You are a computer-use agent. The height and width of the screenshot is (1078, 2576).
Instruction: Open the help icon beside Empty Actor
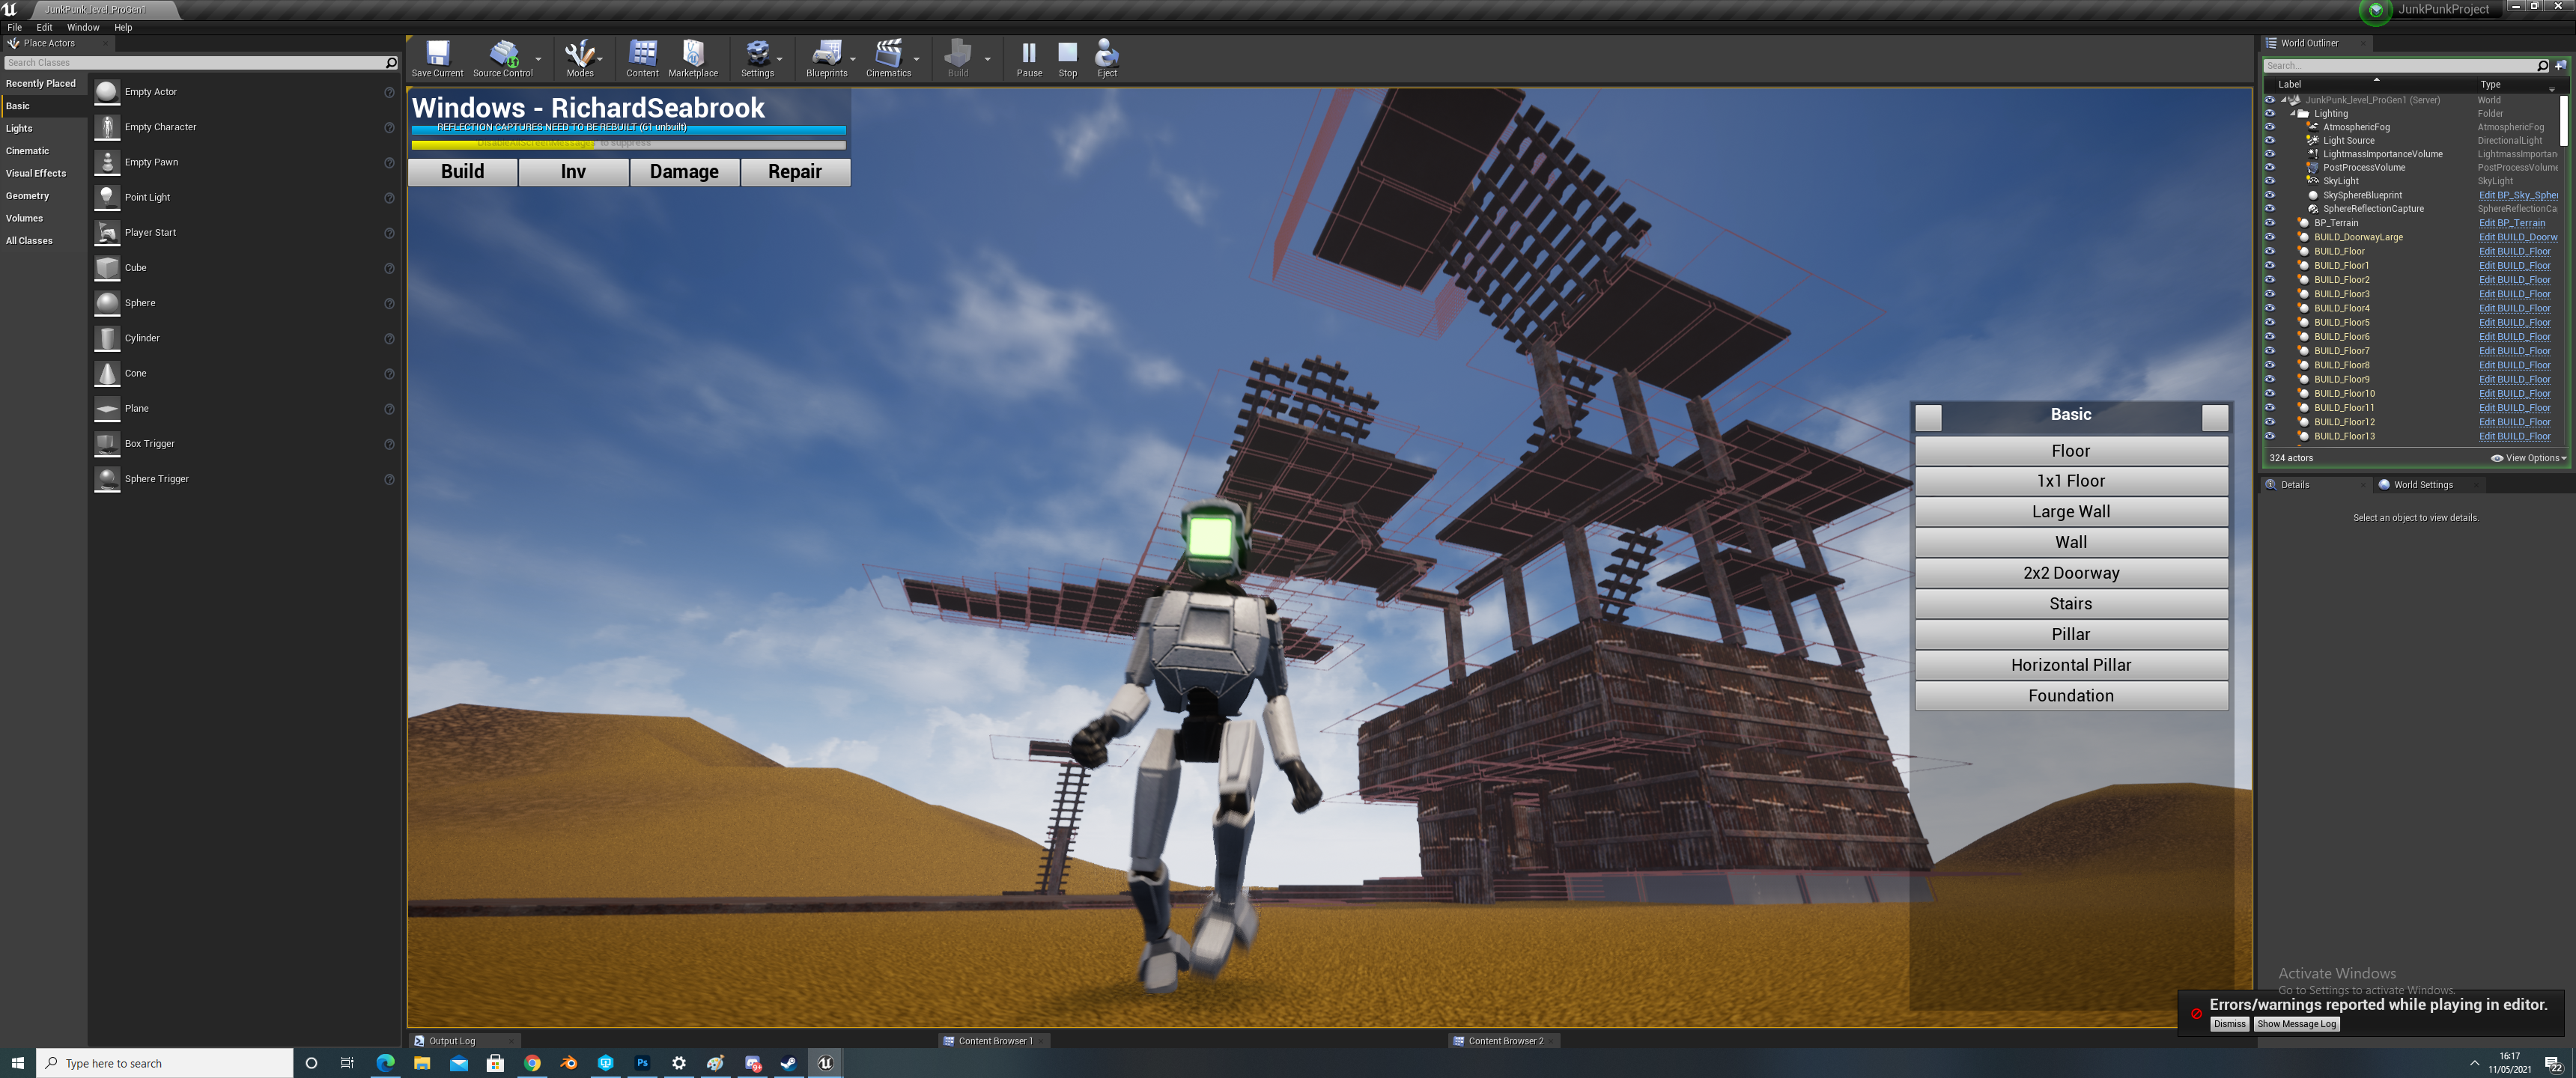coord(389,92)
